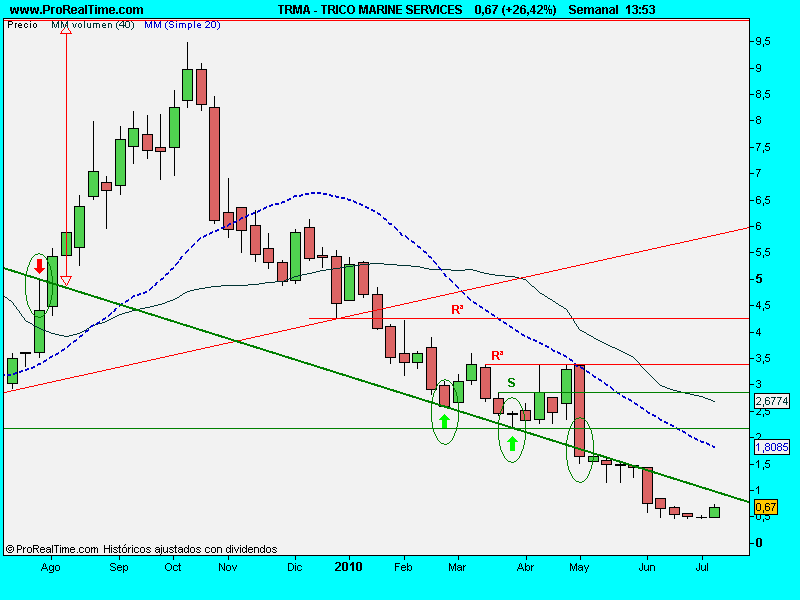Click the 6,5 price axis label
The width and height of the screenshot is (800, 600).
pos(763,200)
